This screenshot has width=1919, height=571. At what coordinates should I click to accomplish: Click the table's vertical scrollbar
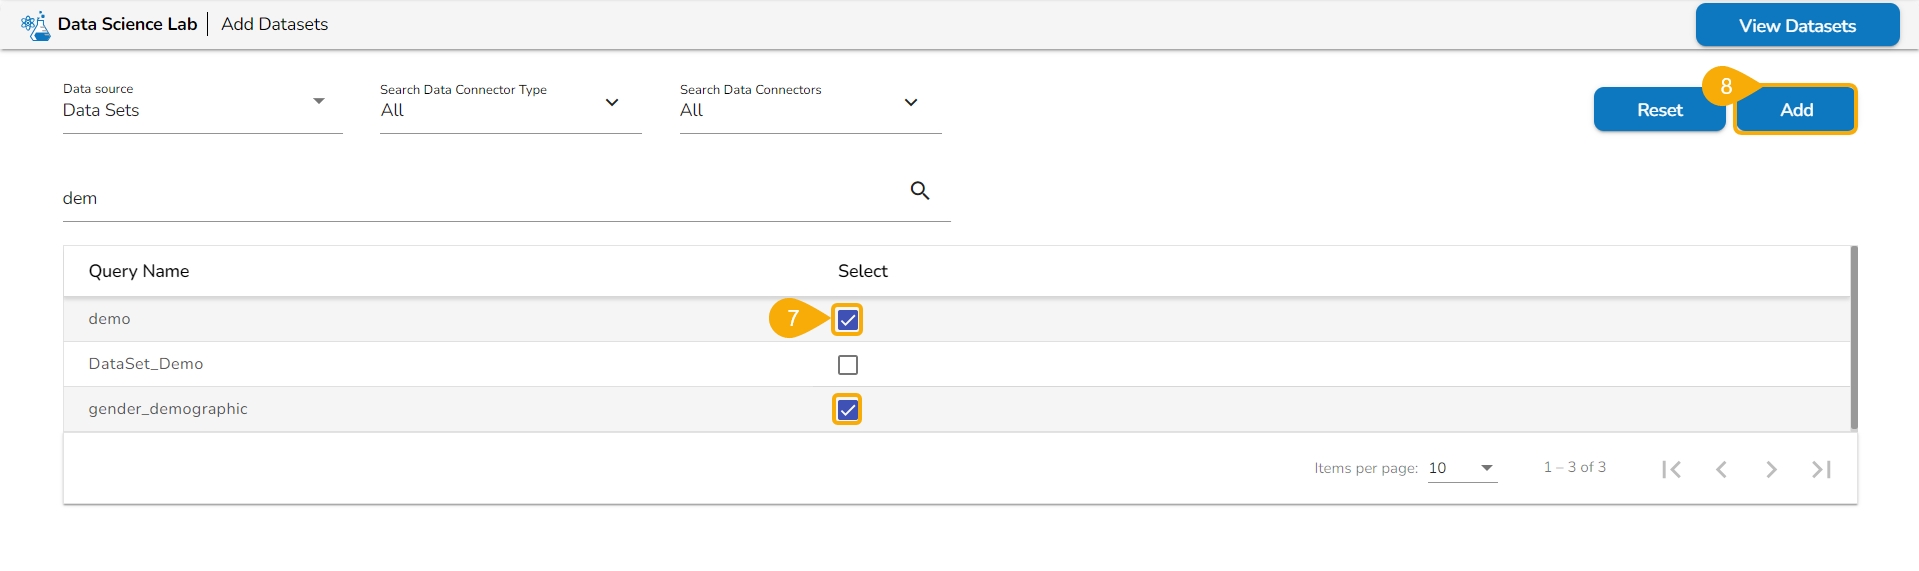click(x=1853, y=338)
